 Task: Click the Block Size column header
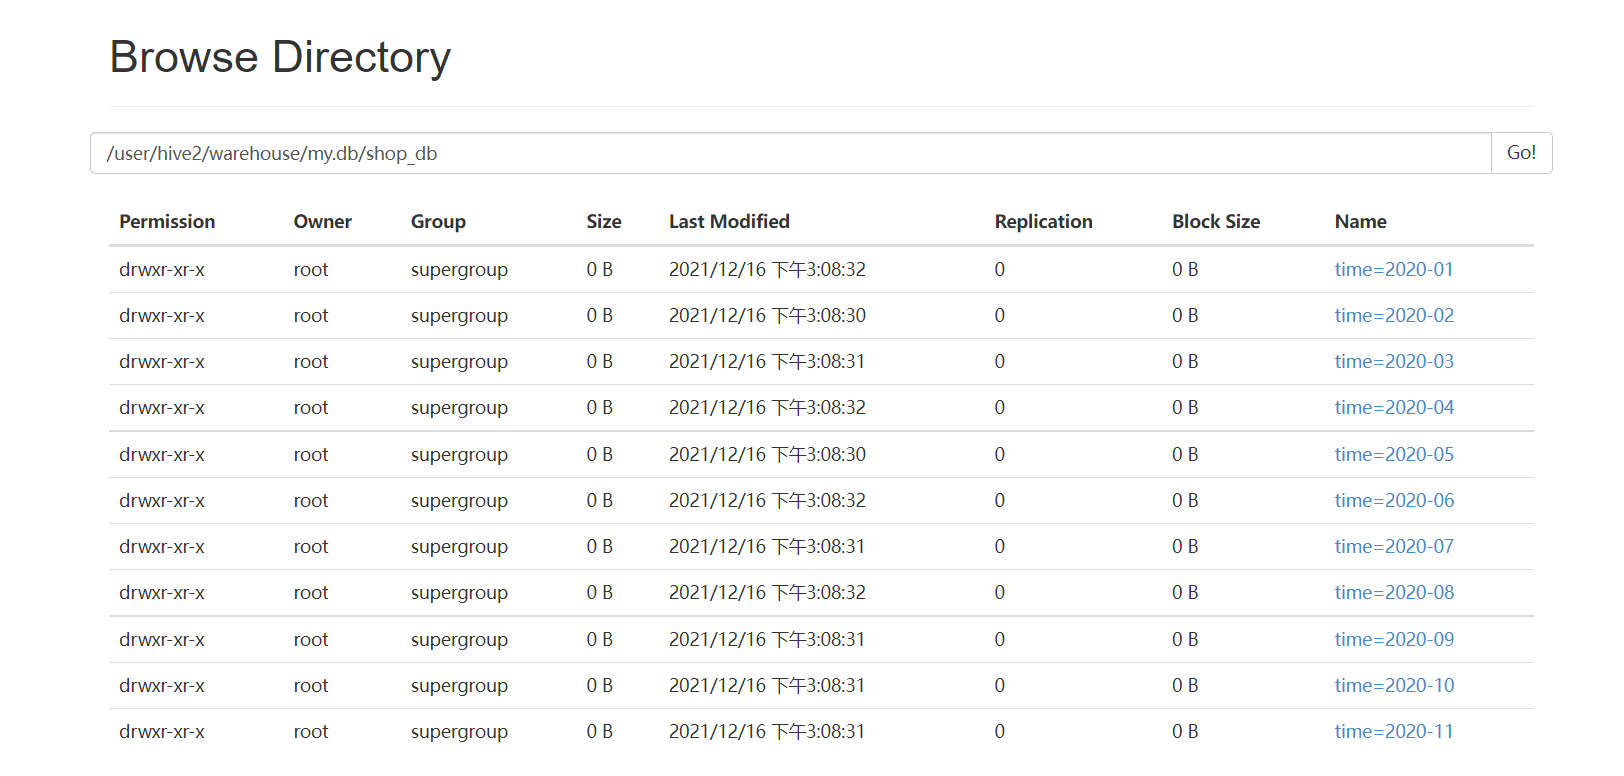click(x=1215, y=221)
